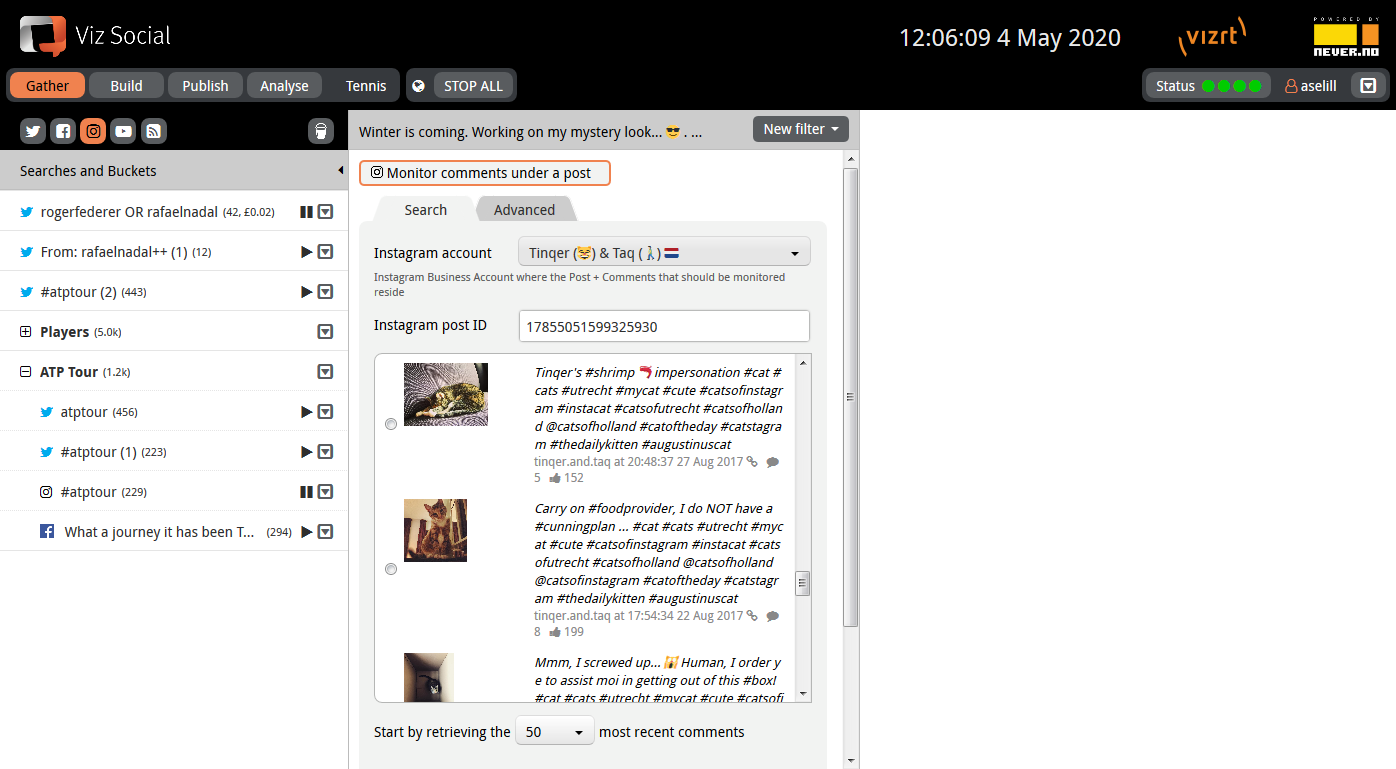Open options menu for From: rafaelnadal++
This screenshot has height=769, width=1396.
point(325,252)
